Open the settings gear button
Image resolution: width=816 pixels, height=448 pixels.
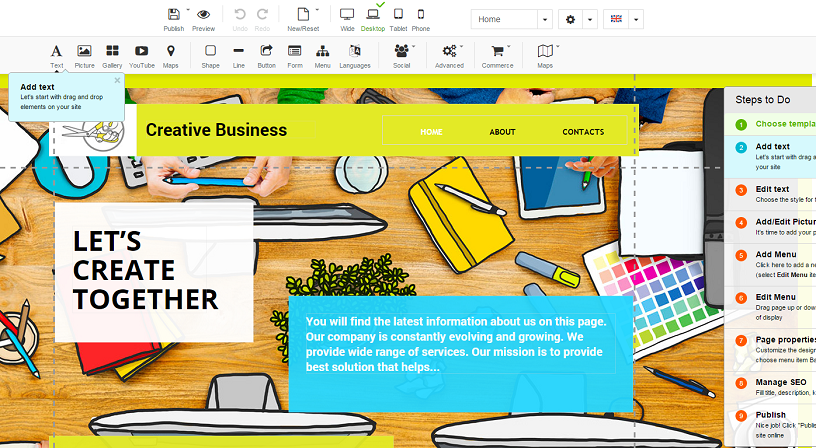point(570,19)
